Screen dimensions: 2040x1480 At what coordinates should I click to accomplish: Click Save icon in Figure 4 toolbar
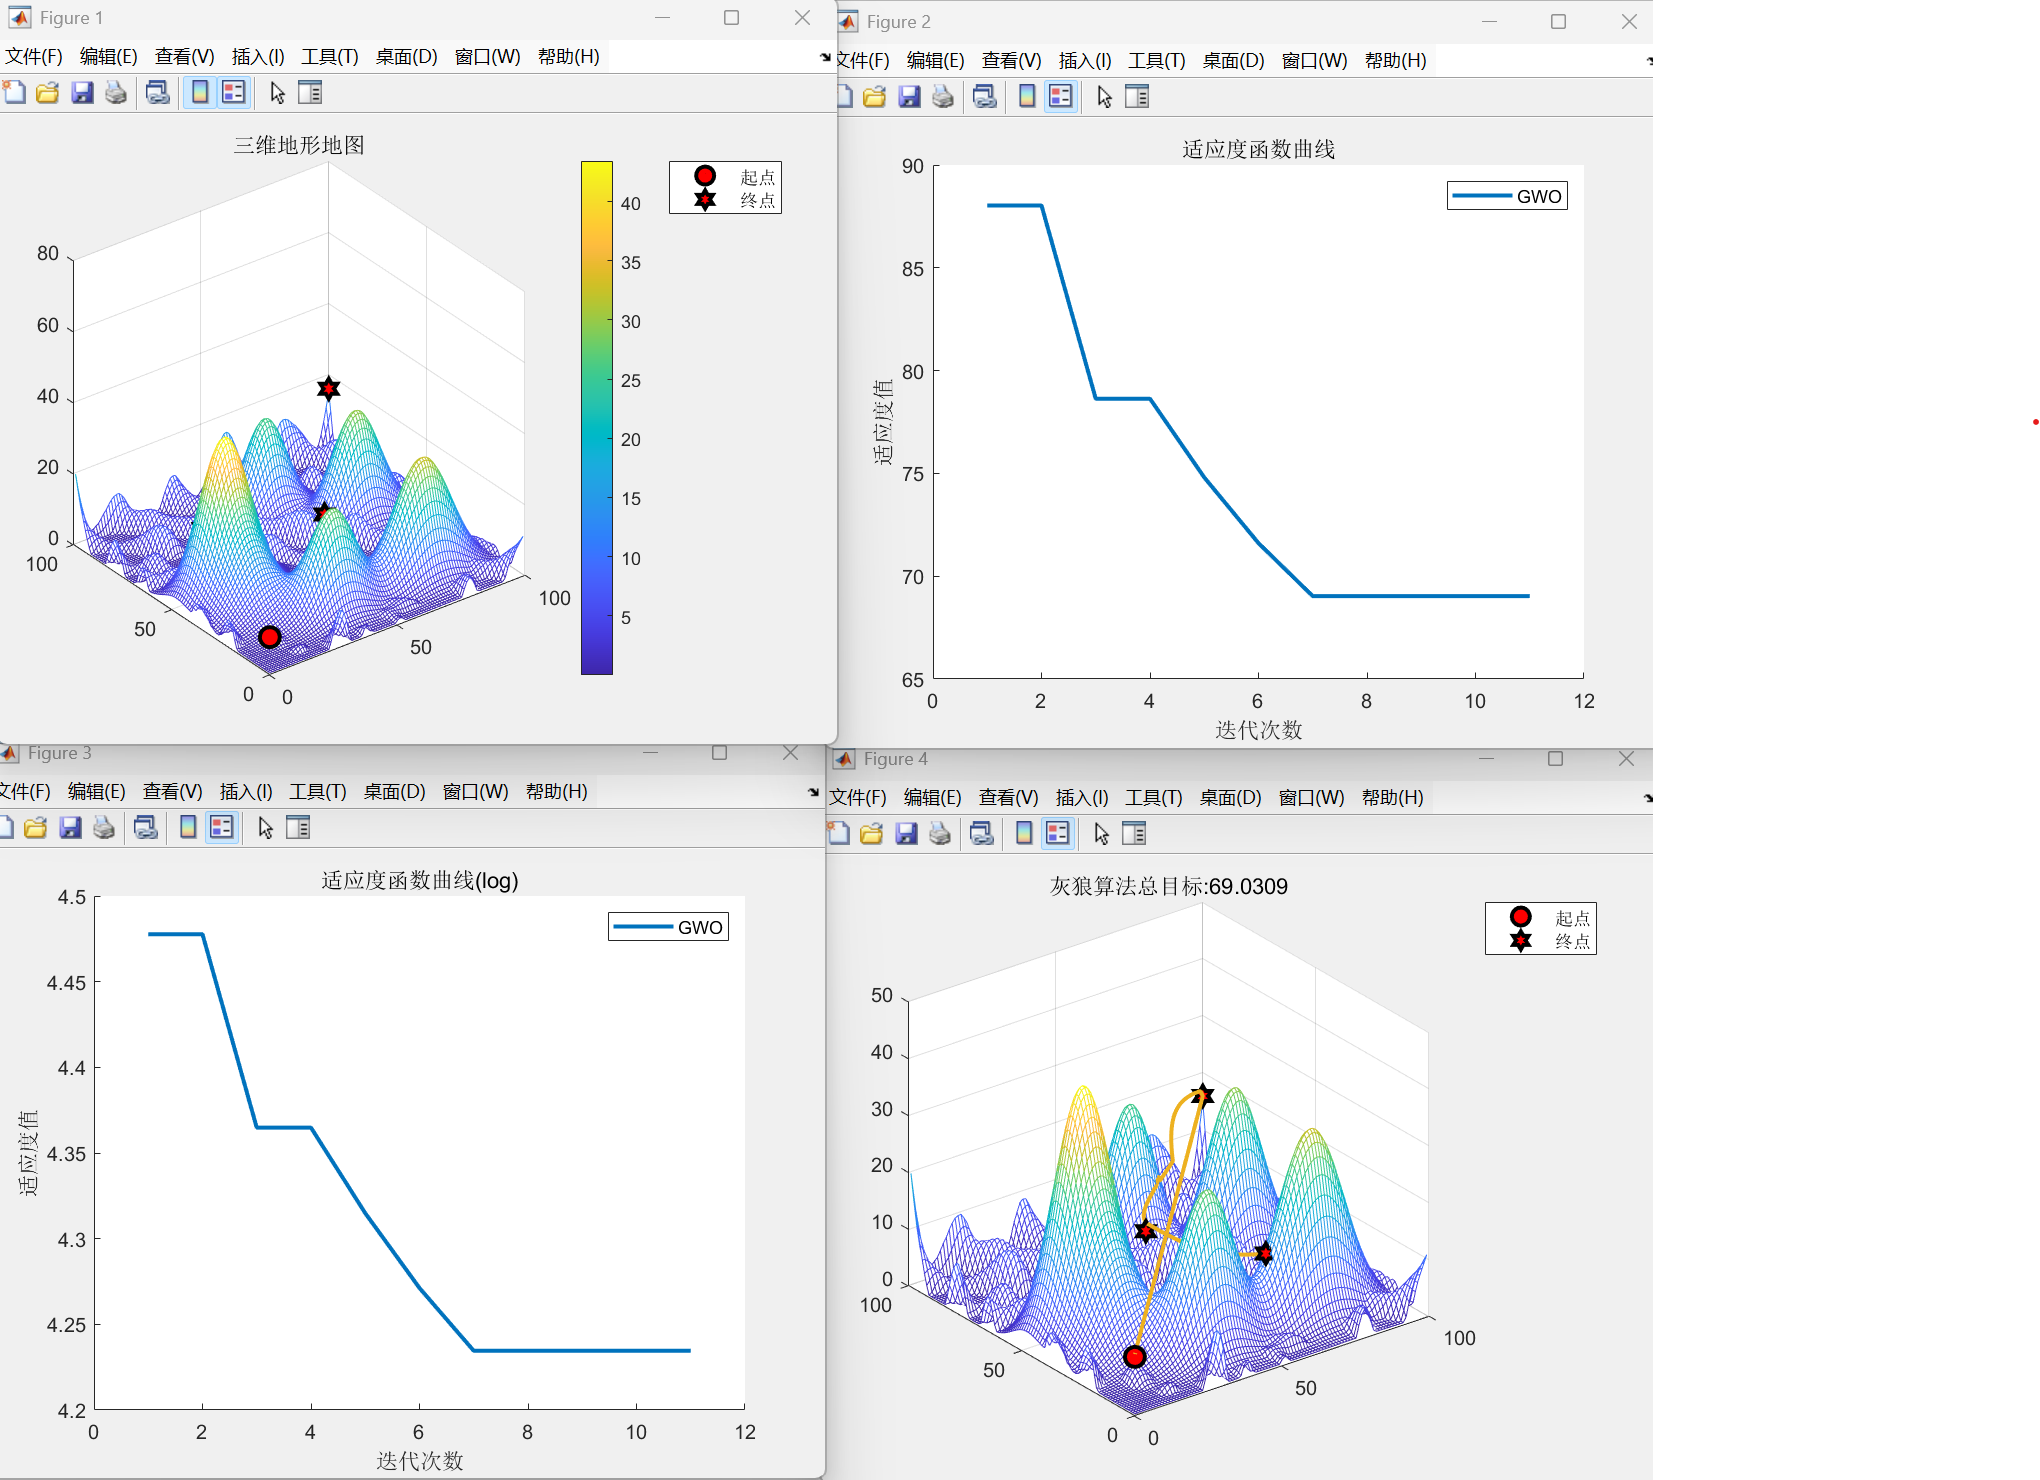906,834
